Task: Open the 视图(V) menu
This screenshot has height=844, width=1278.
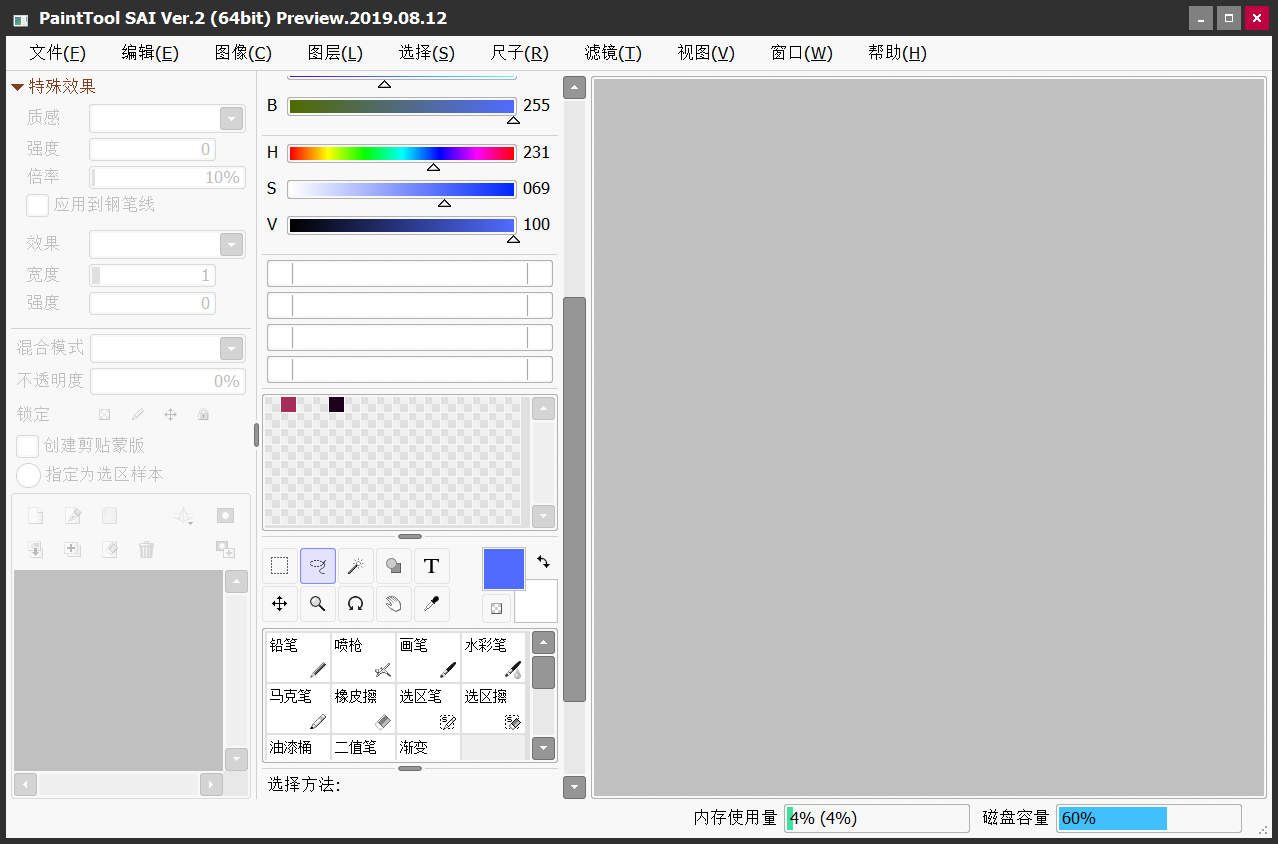Action: (706, 53)
